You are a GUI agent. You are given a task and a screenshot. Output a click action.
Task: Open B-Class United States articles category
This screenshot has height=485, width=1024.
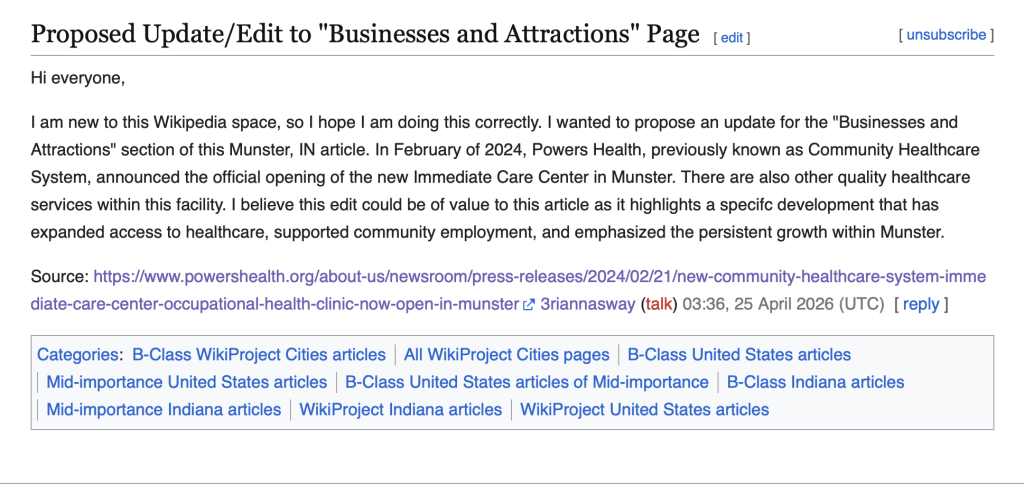pyautogui.click(x=739, y=354)
